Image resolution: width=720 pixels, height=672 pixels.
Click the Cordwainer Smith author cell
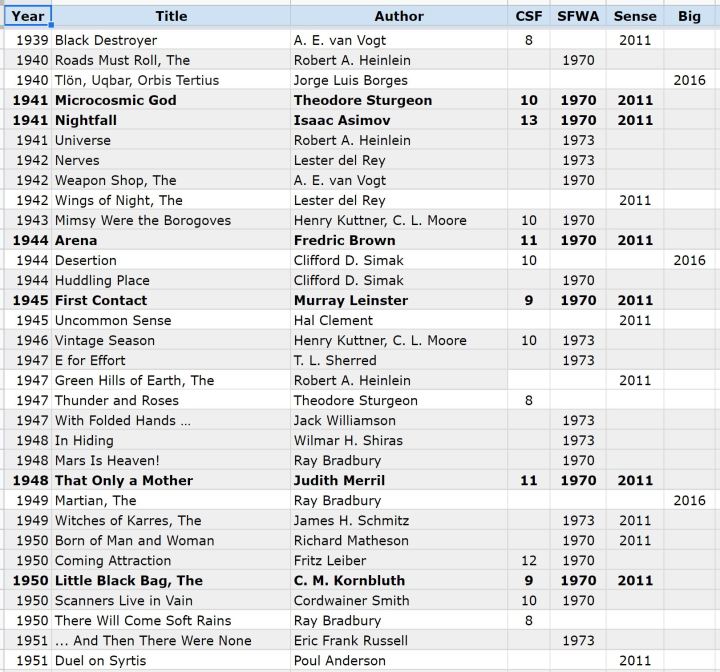point(351,600)
